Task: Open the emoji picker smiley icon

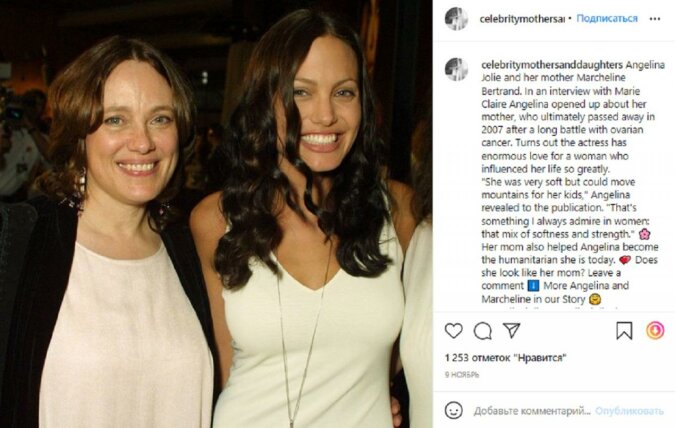Action: click(454, 410)
